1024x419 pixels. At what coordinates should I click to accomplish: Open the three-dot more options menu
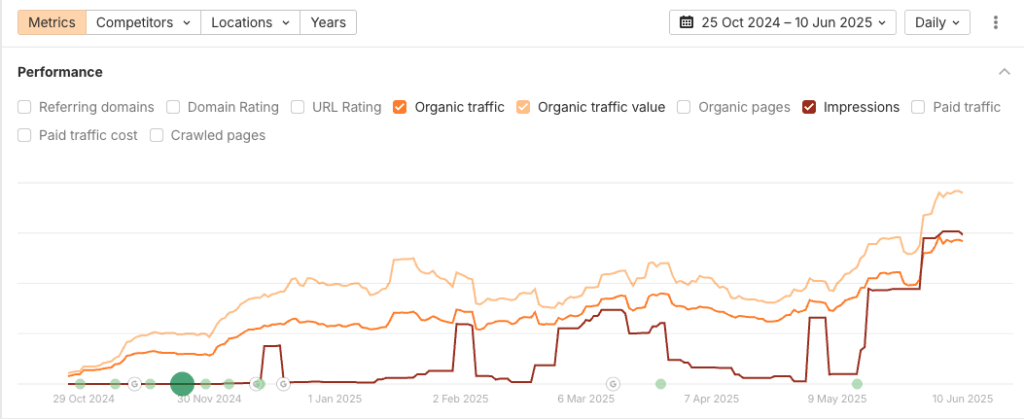pos(995,22)
